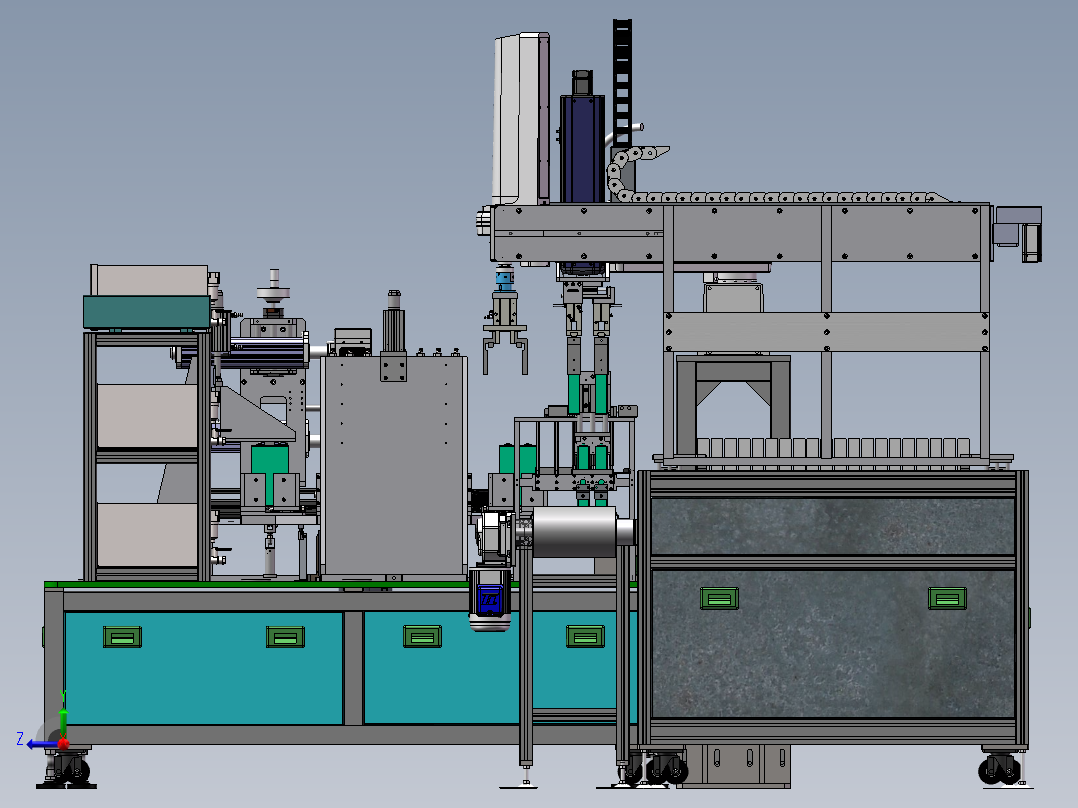The image size is (1078, 808).
Task: Click the large gray enclosure box at center
Action: point(394,466)
